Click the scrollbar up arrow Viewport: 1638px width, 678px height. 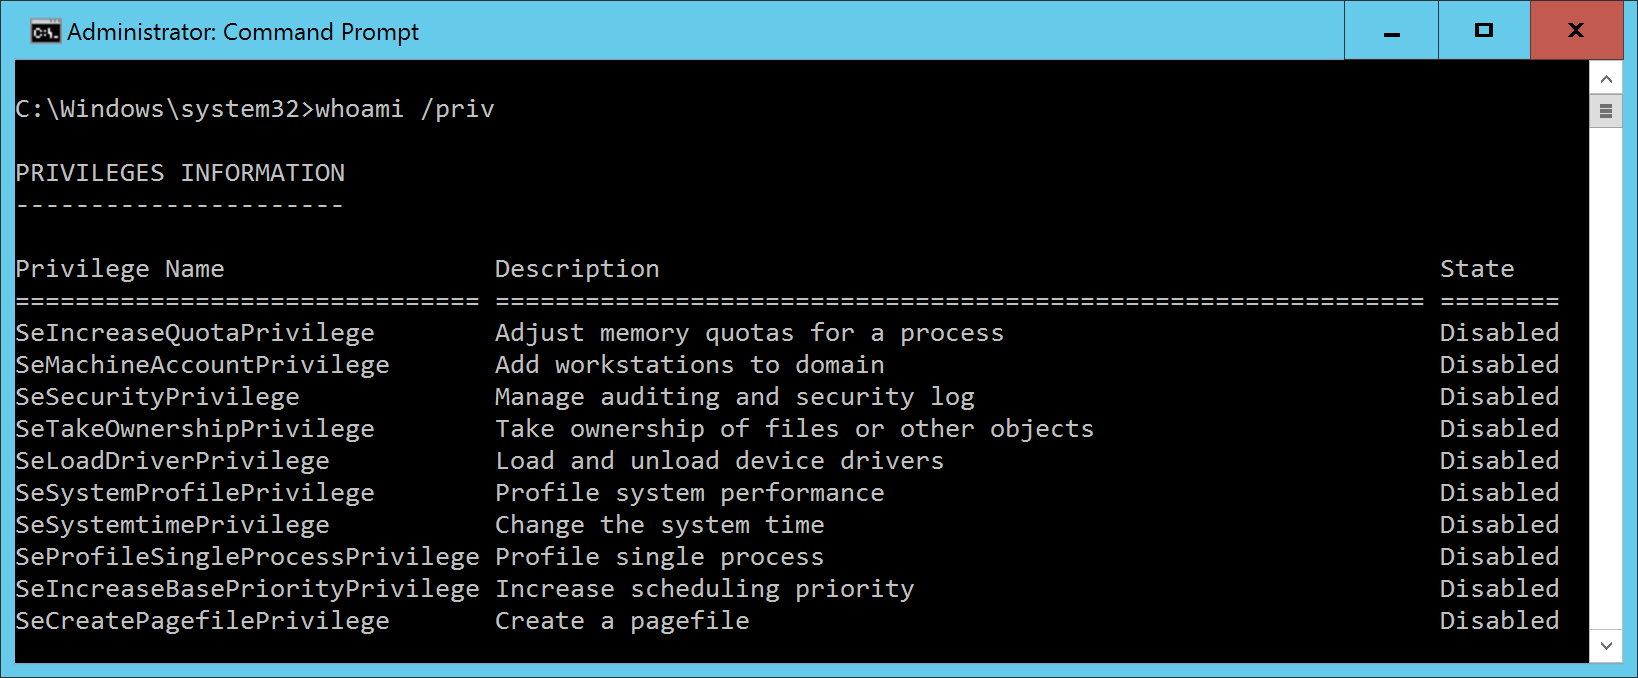(x=1606, y=79)
